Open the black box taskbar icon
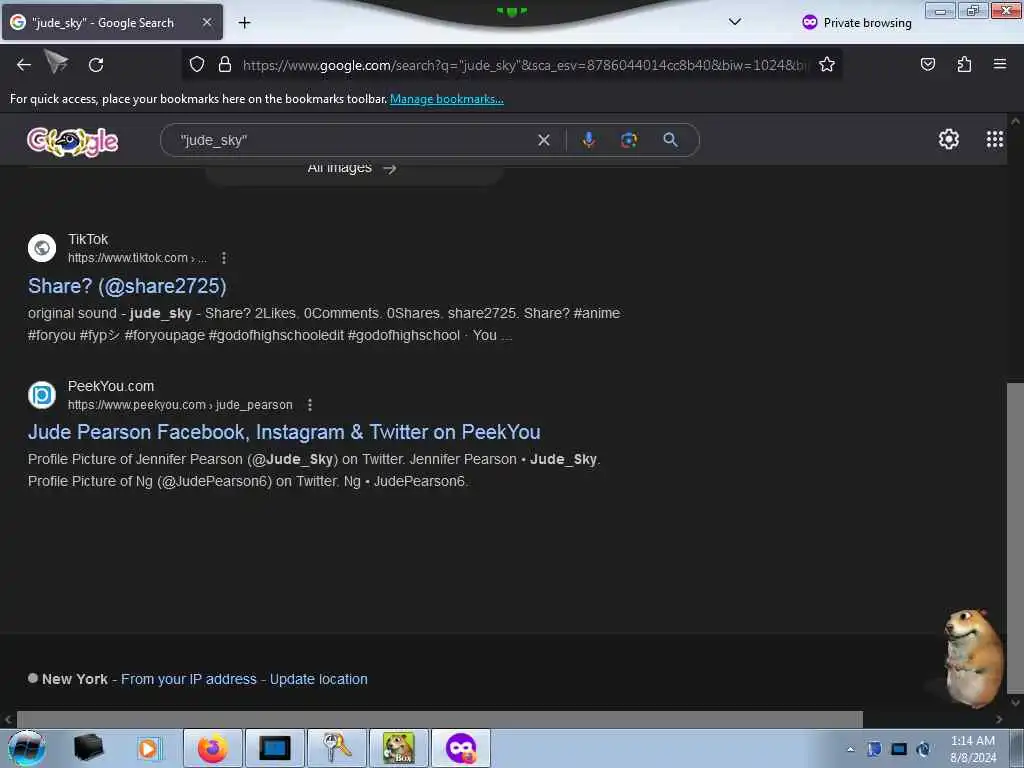Viewport: 1024px width, 768px height. (x=88, y=748)
